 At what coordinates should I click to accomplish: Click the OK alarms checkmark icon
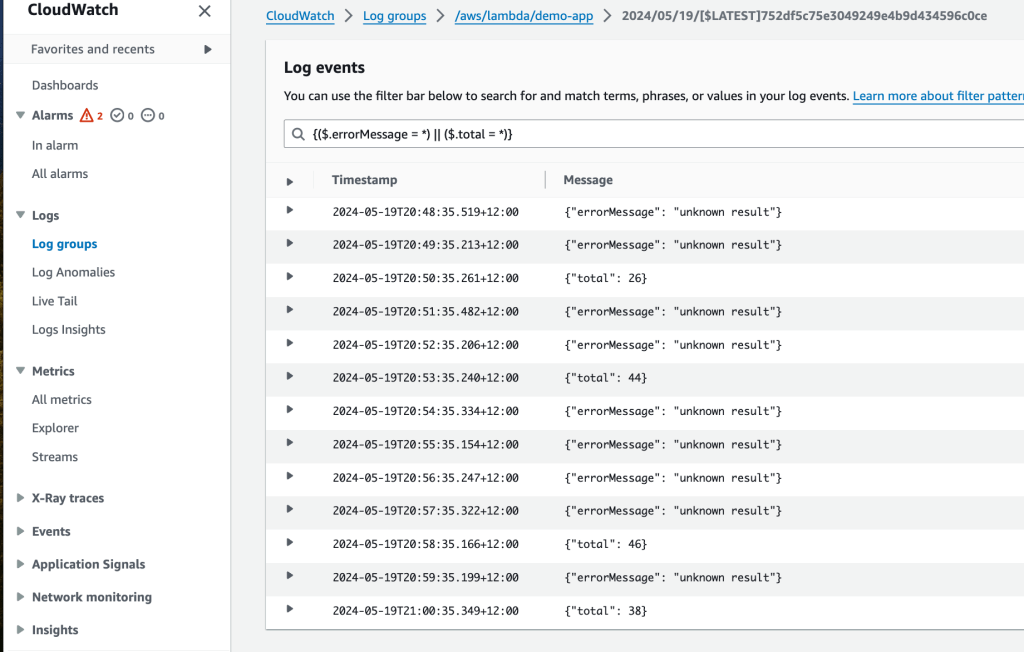coord(117,115)
